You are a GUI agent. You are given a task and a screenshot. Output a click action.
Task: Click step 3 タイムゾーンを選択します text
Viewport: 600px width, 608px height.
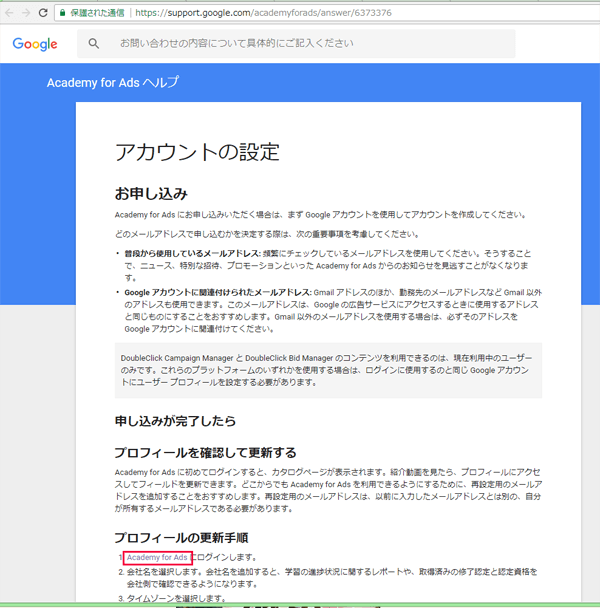(176, 598)
